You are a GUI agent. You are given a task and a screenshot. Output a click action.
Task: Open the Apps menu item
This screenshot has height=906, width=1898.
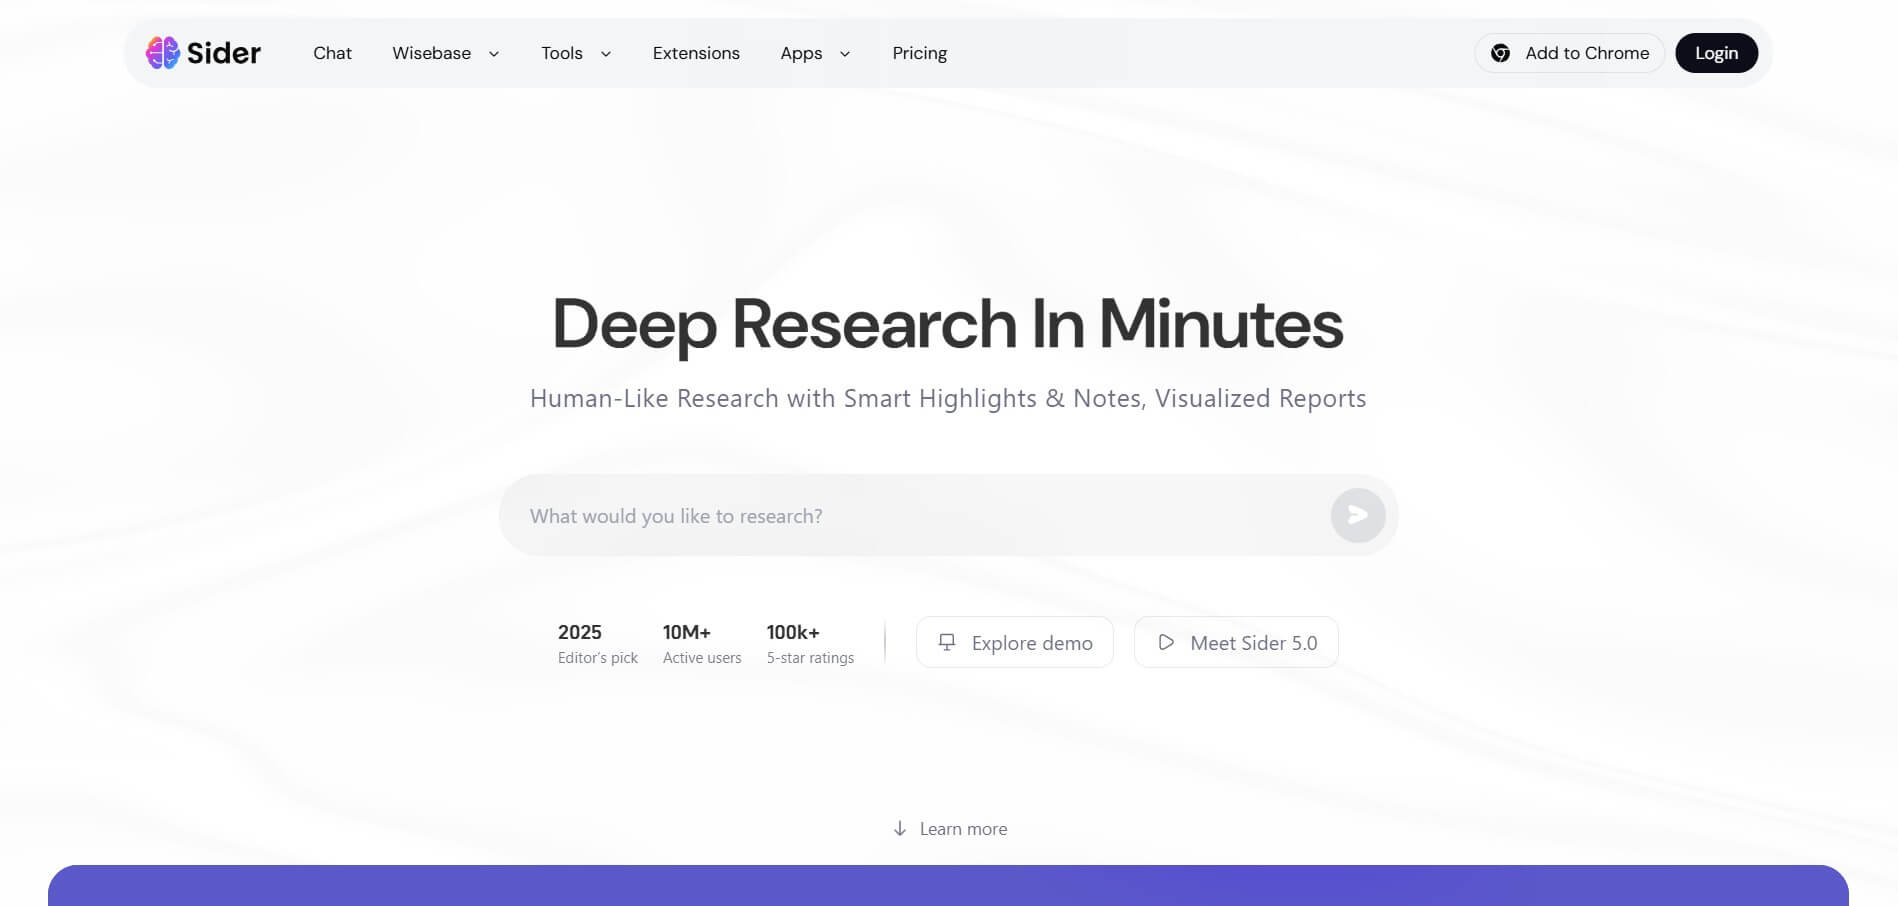801,53
